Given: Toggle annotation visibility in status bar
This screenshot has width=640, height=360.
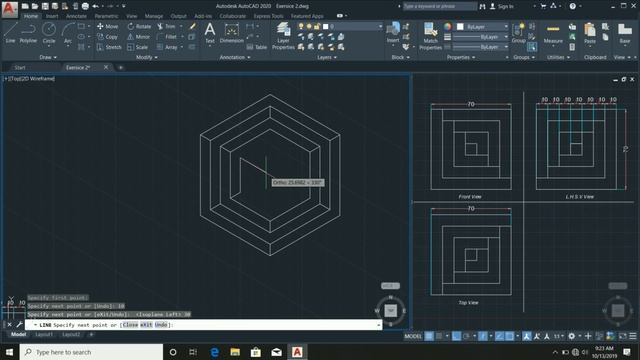Looking at the screenshot, I should [x=527, y=336].
